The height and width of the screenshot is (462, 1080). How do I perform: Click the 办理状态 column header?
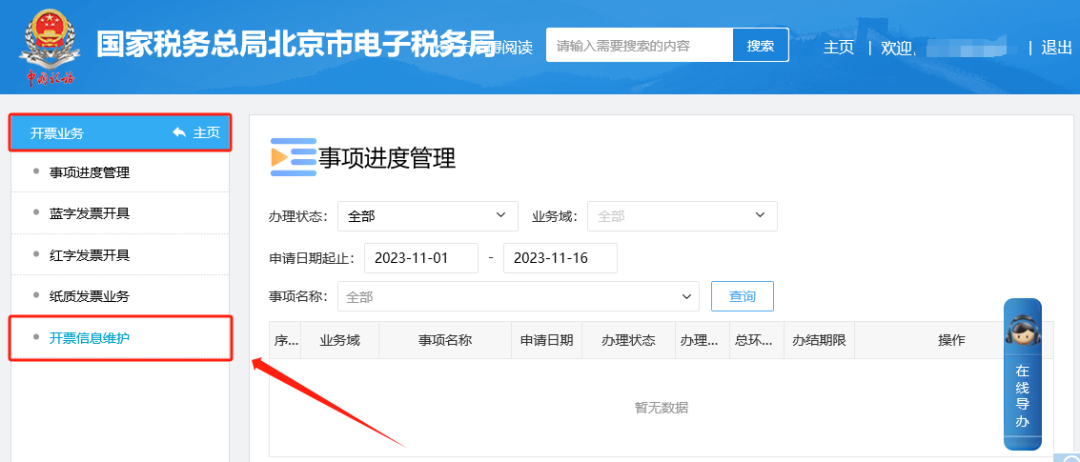tap(628, 340)
